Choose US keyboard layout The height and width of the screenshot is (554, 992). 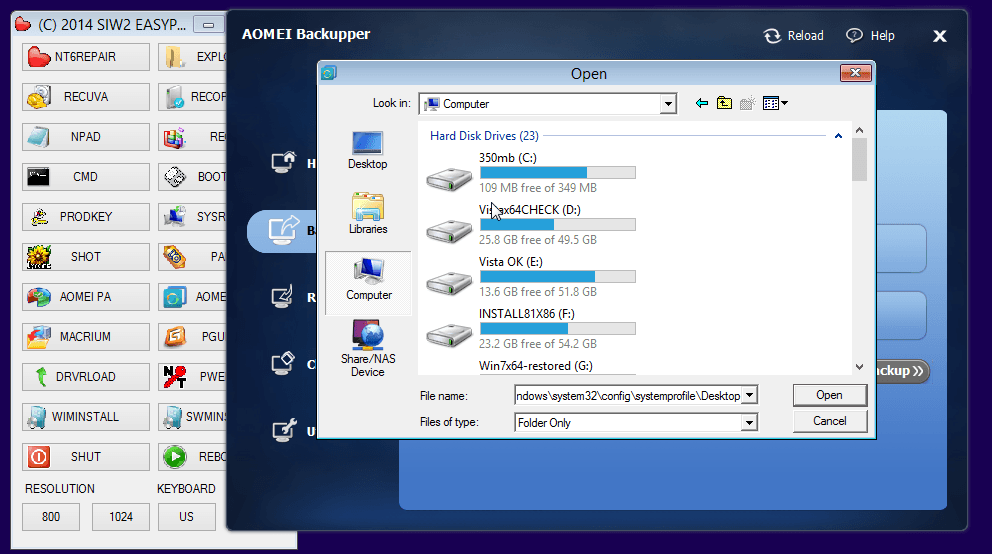[x=186, y=517]
